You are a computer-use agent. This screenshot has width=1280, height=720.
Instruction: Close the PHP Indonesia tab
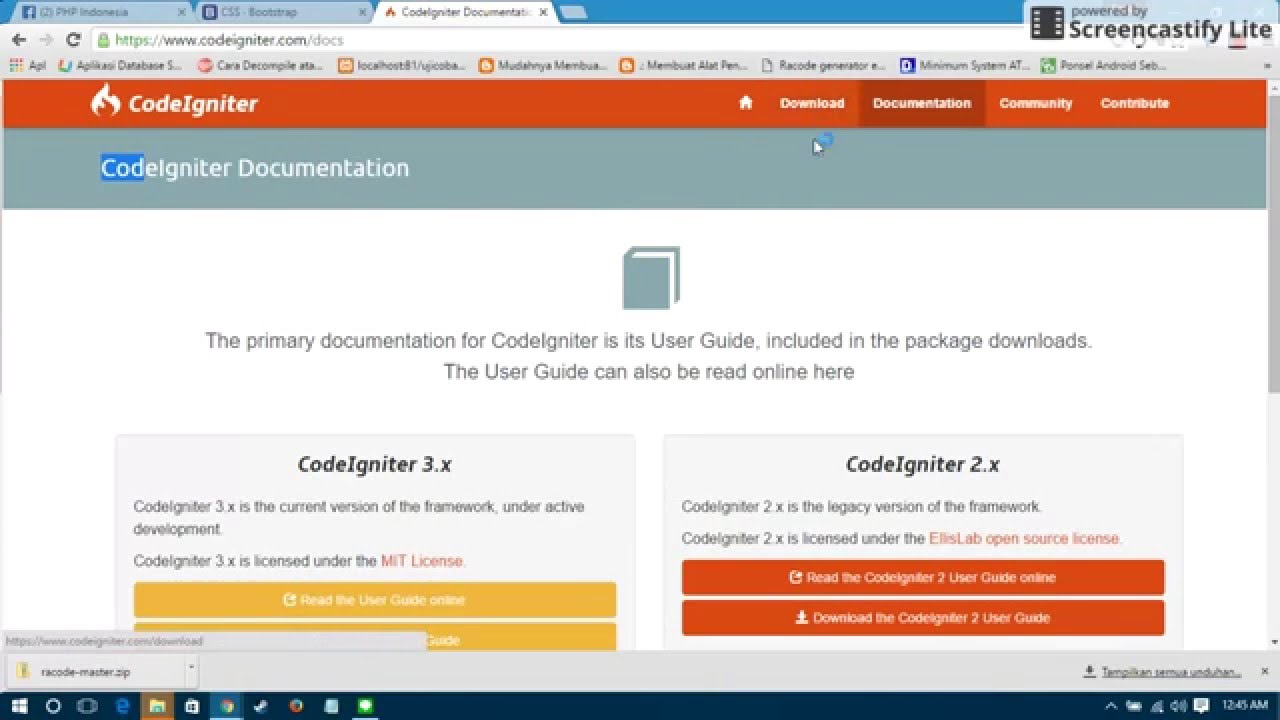tap(181, 13)
